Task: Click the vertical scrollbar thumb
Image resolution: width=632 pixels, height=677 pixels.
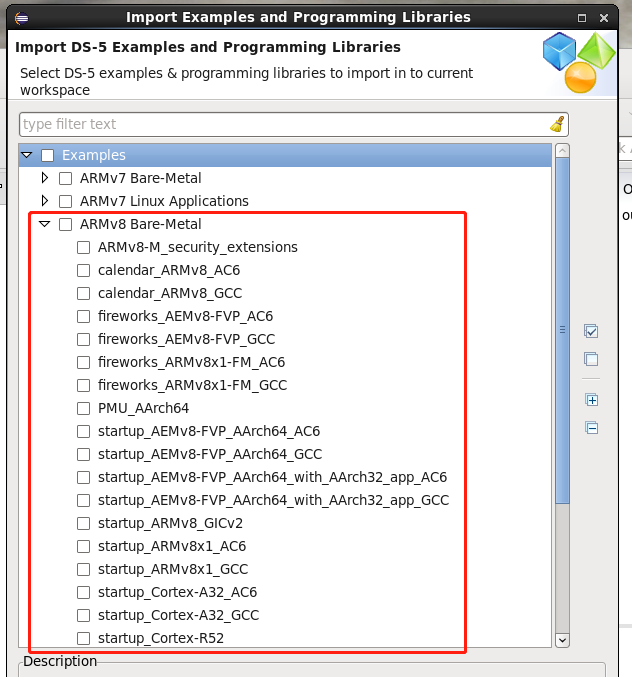Action: coord(562,330)
